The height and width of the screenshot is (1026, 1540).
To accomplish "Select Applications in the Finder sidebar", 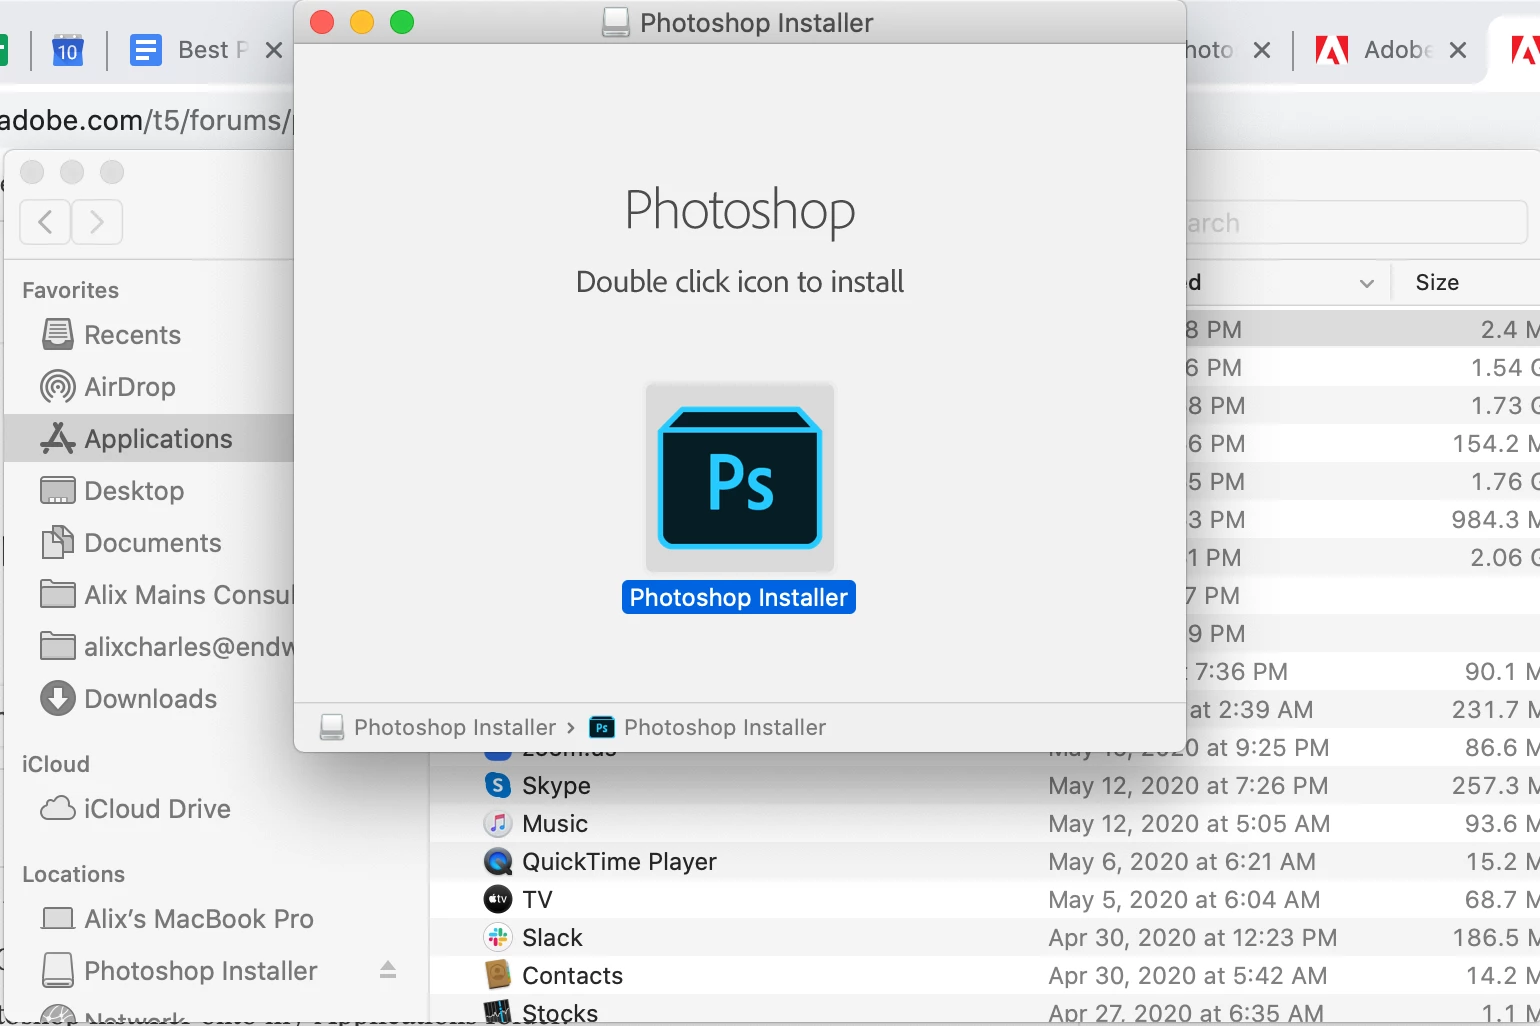I will [x=149, y=438].
